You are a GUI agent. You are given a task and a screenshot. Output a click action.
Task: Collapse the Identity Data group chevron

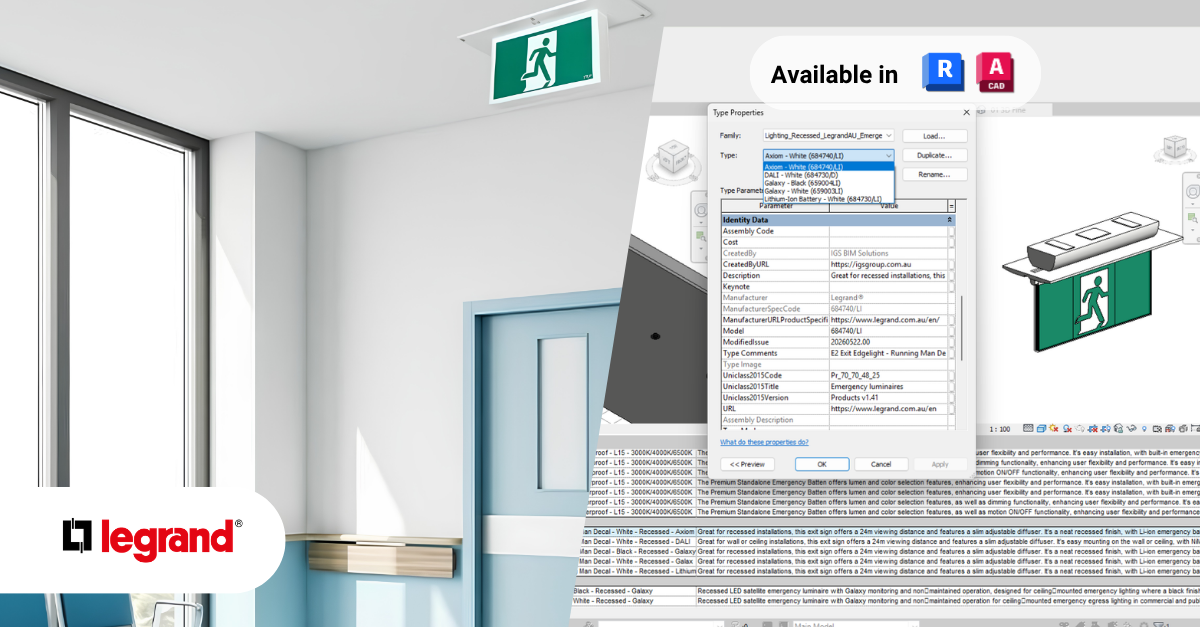pyautogui.click(x=949, y=220)
